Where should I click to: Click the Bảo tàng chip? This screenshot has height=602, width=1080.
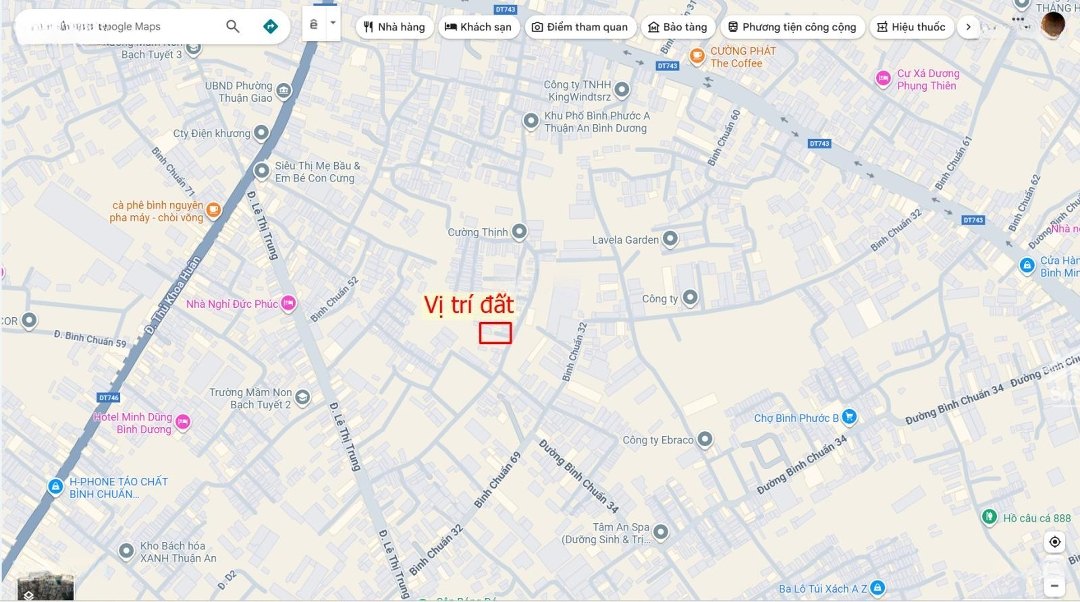678,27
